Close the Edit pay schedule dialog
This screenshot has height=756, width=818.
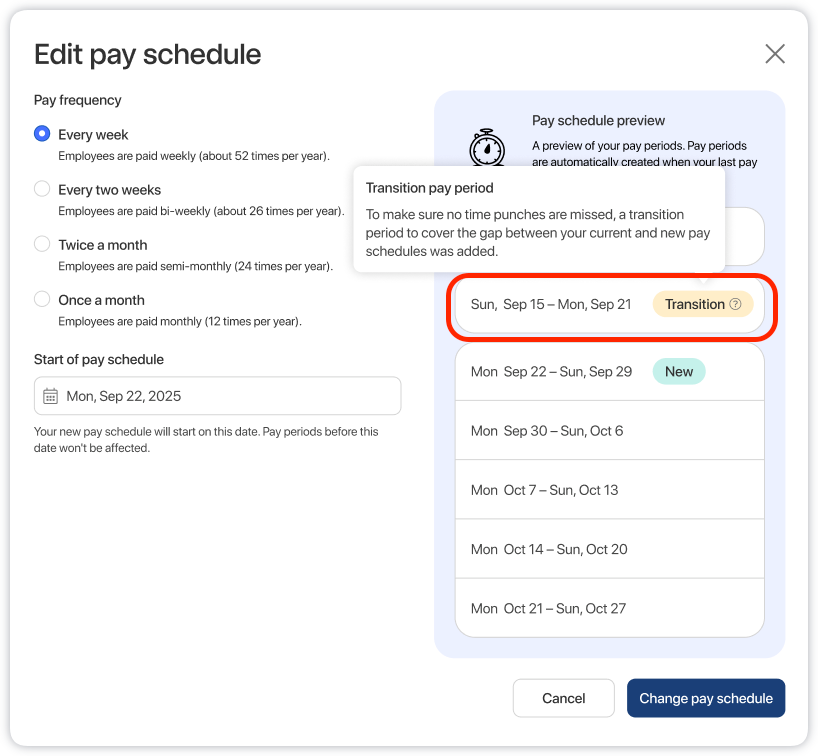[x=775, y=54]
